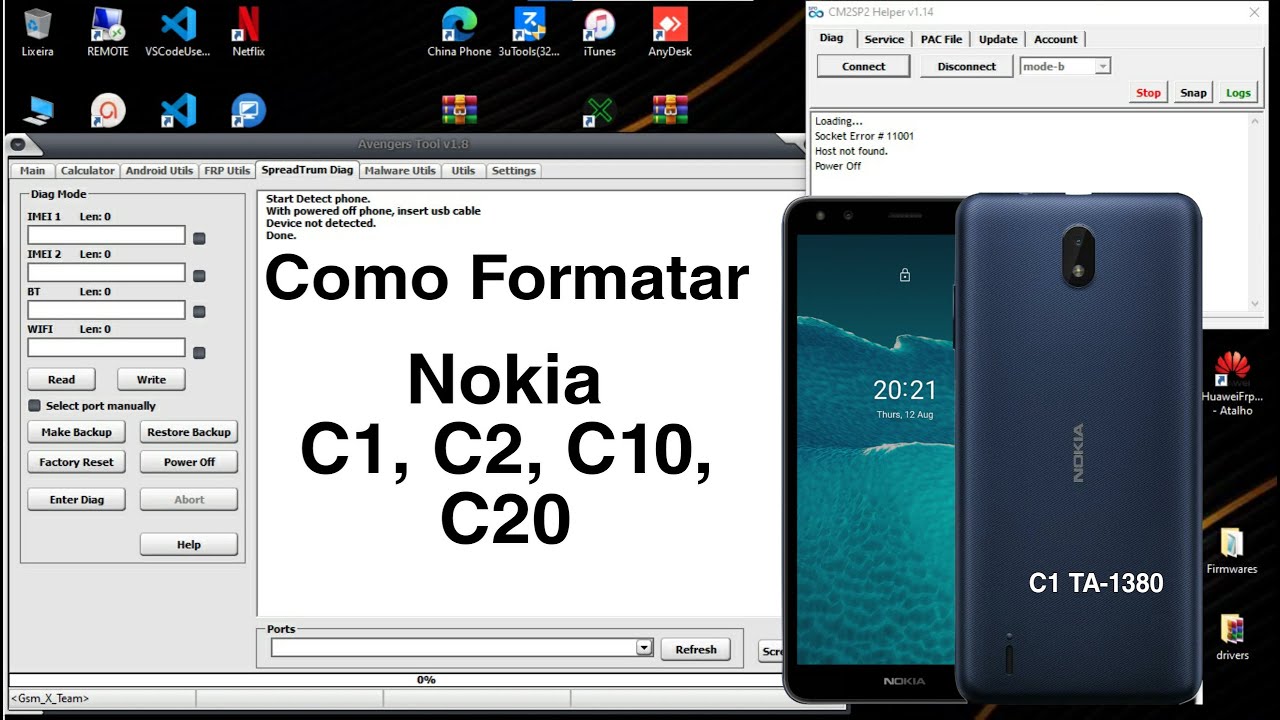Open the WinRAR archive below AnyDesk

tap(669, 110)
